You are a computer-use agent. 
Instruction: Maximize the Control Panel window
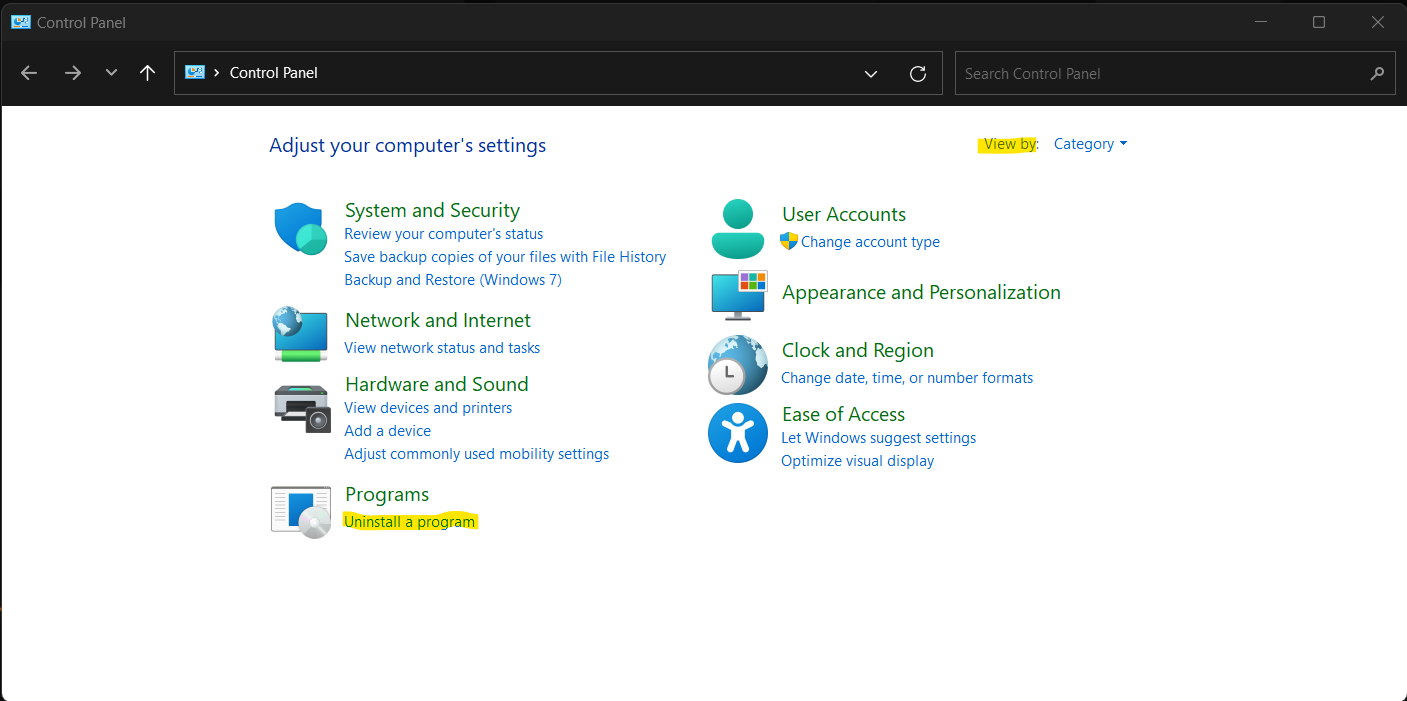(1319, 22)
